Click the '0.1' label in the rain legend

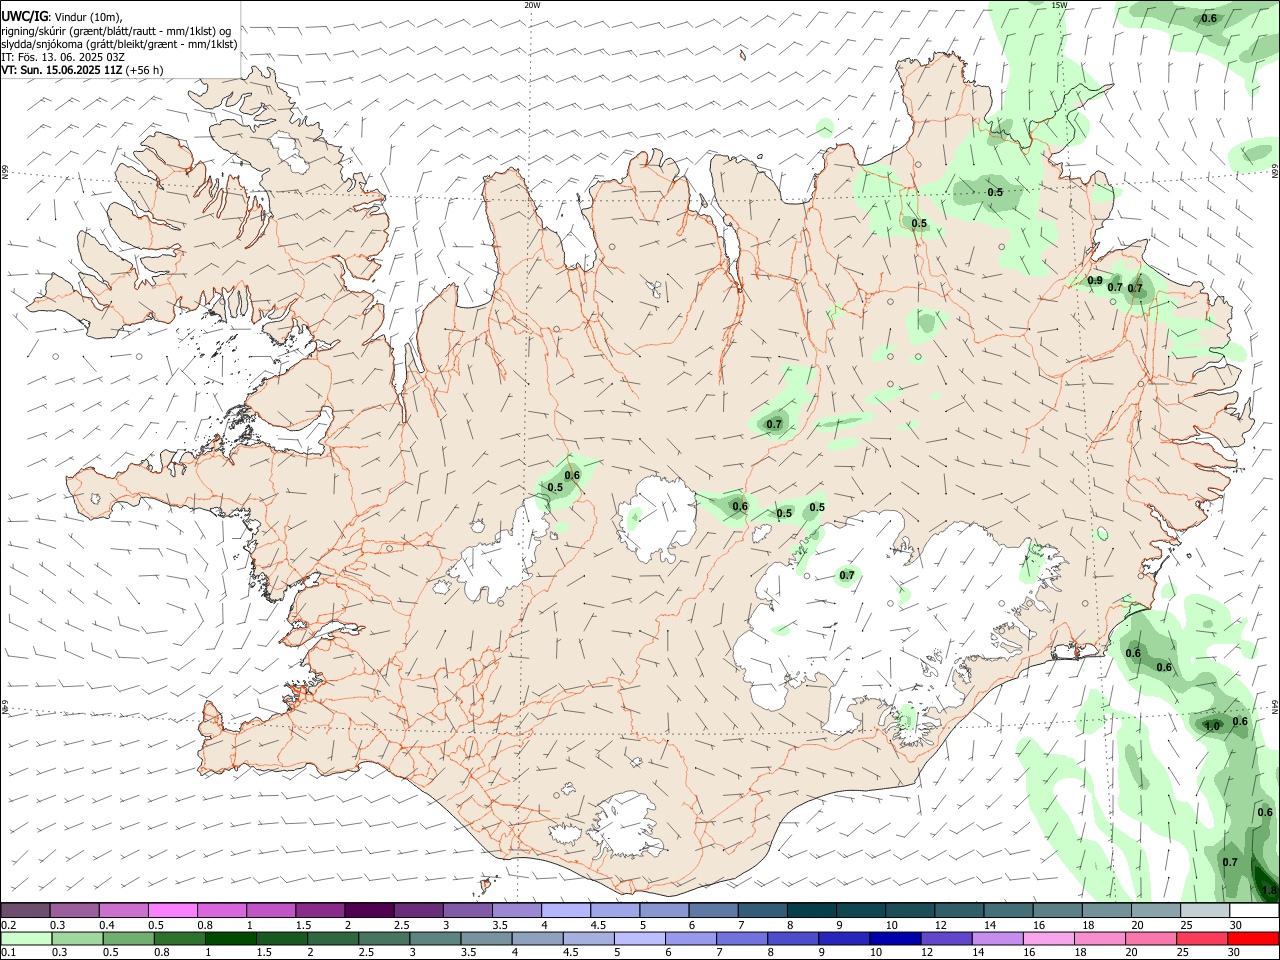[x=8, y=953]
